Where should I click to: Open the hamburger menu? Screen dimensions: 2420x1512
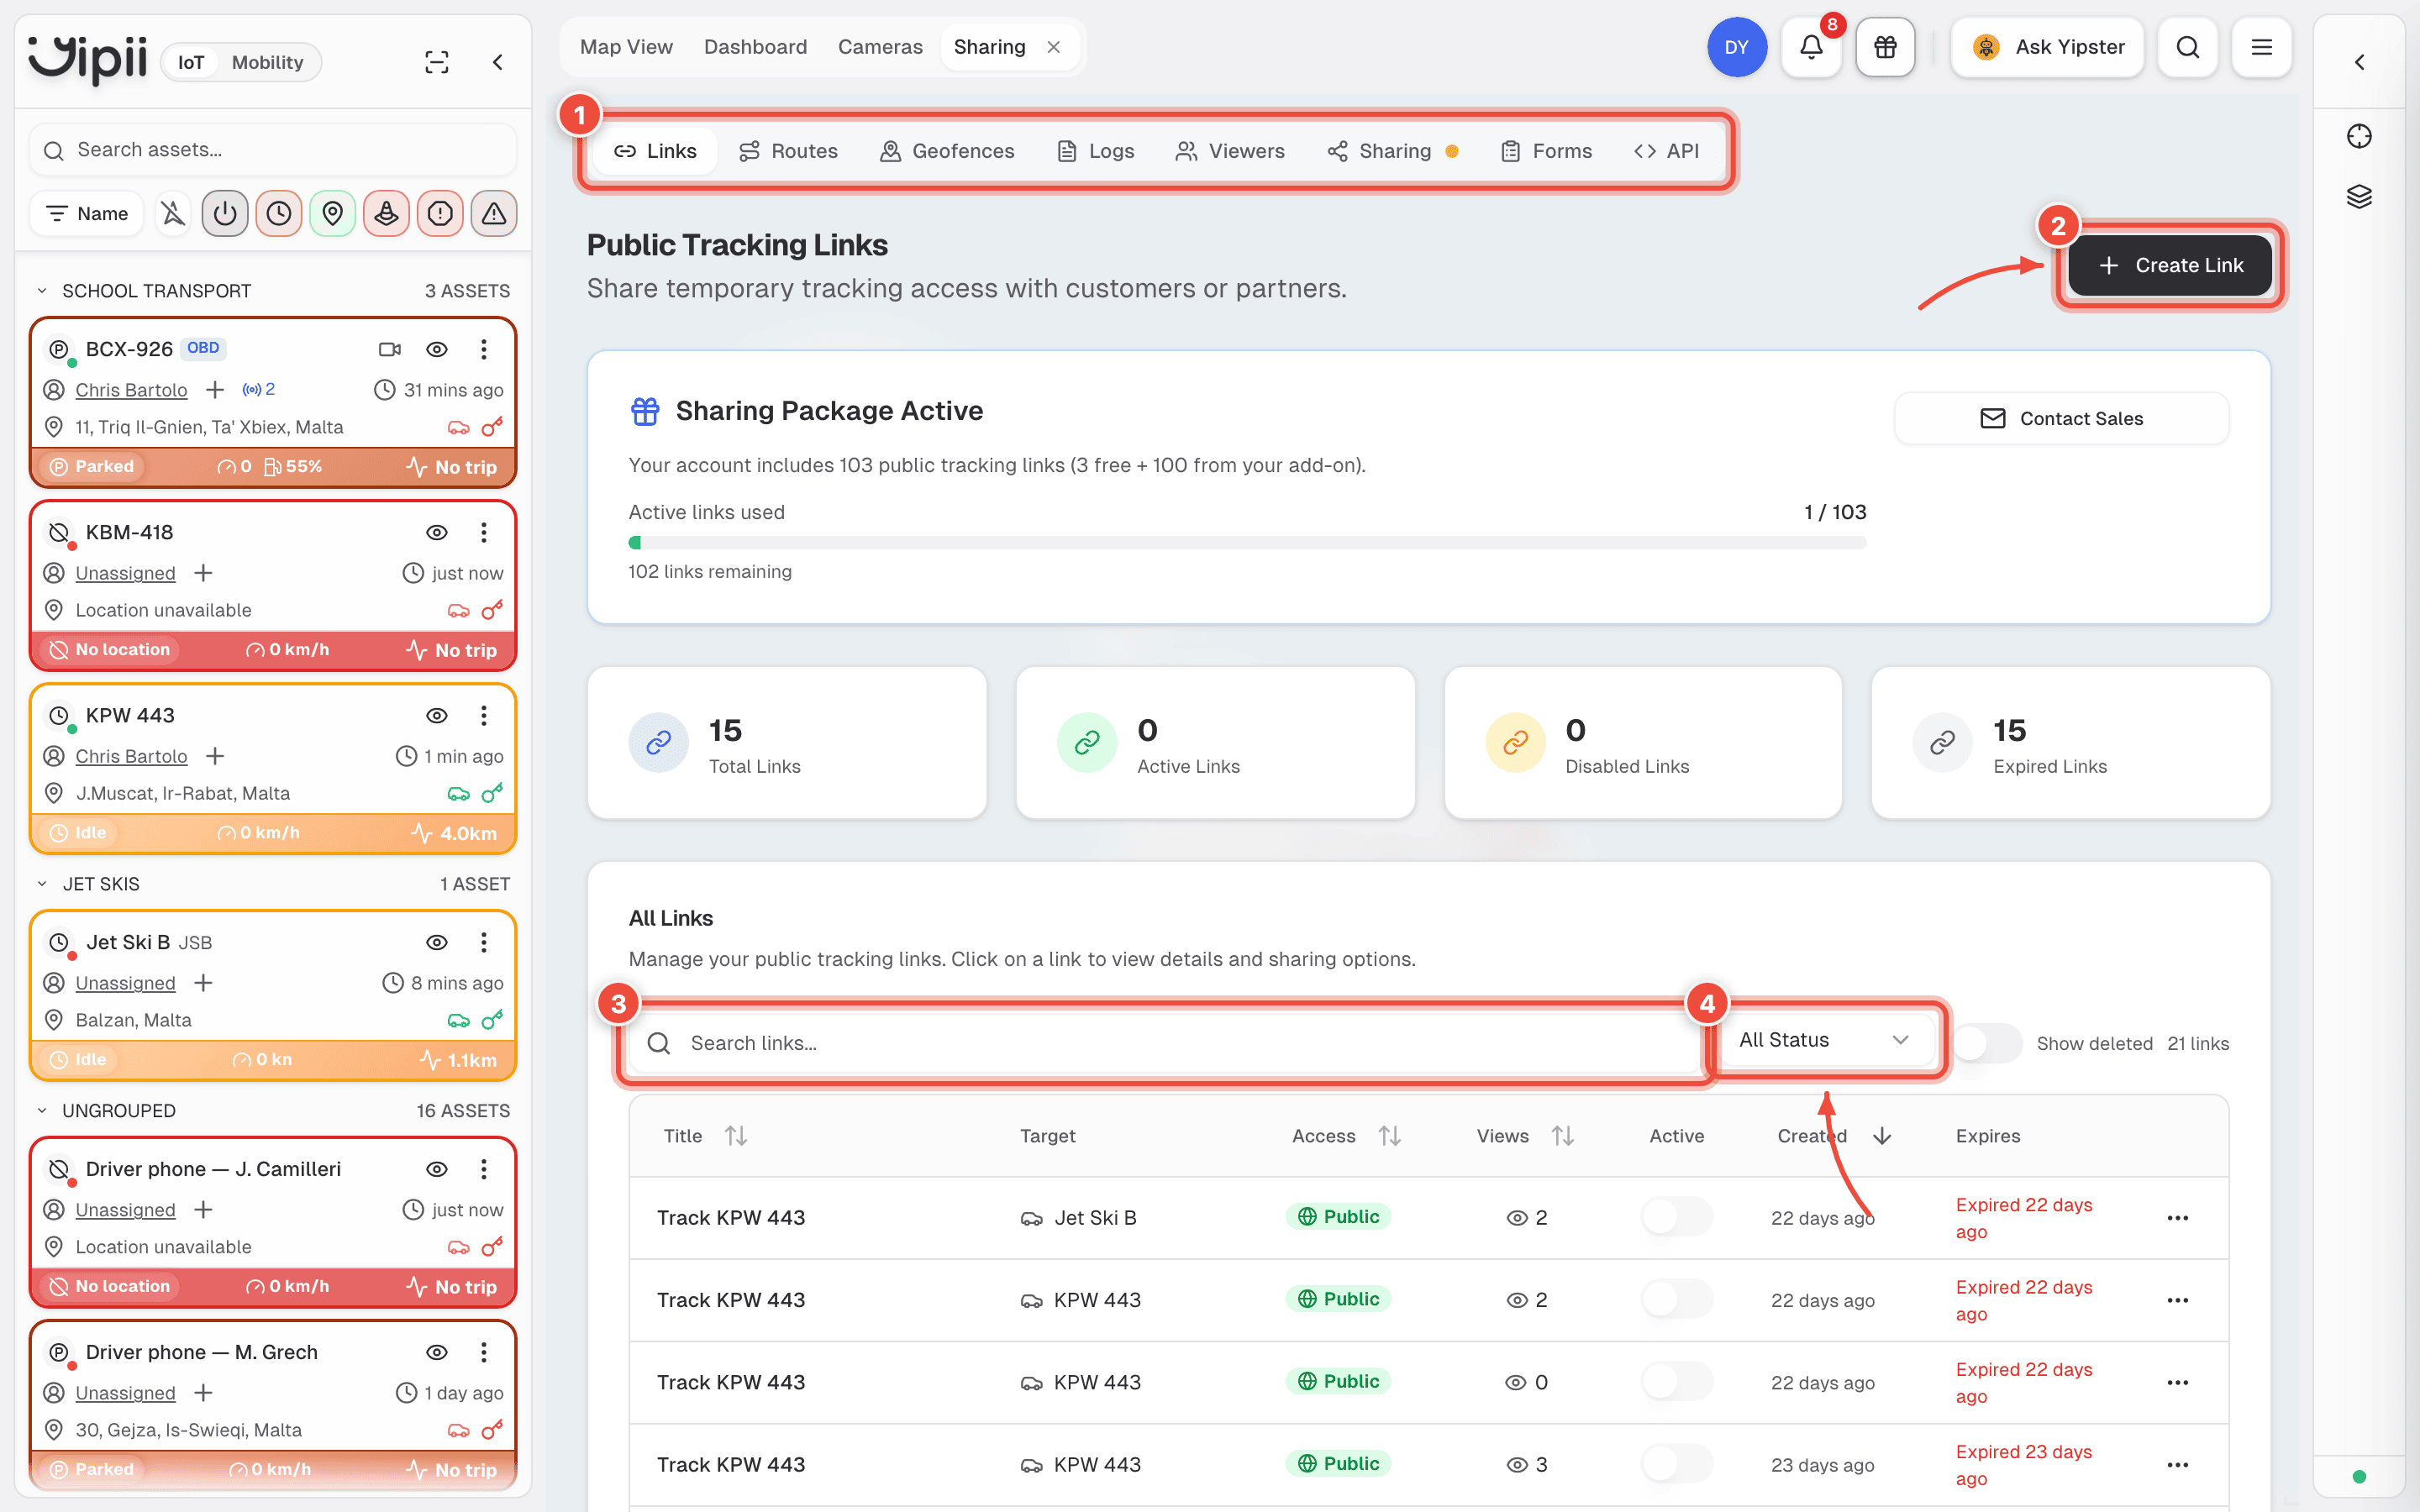coord(2261,47)
